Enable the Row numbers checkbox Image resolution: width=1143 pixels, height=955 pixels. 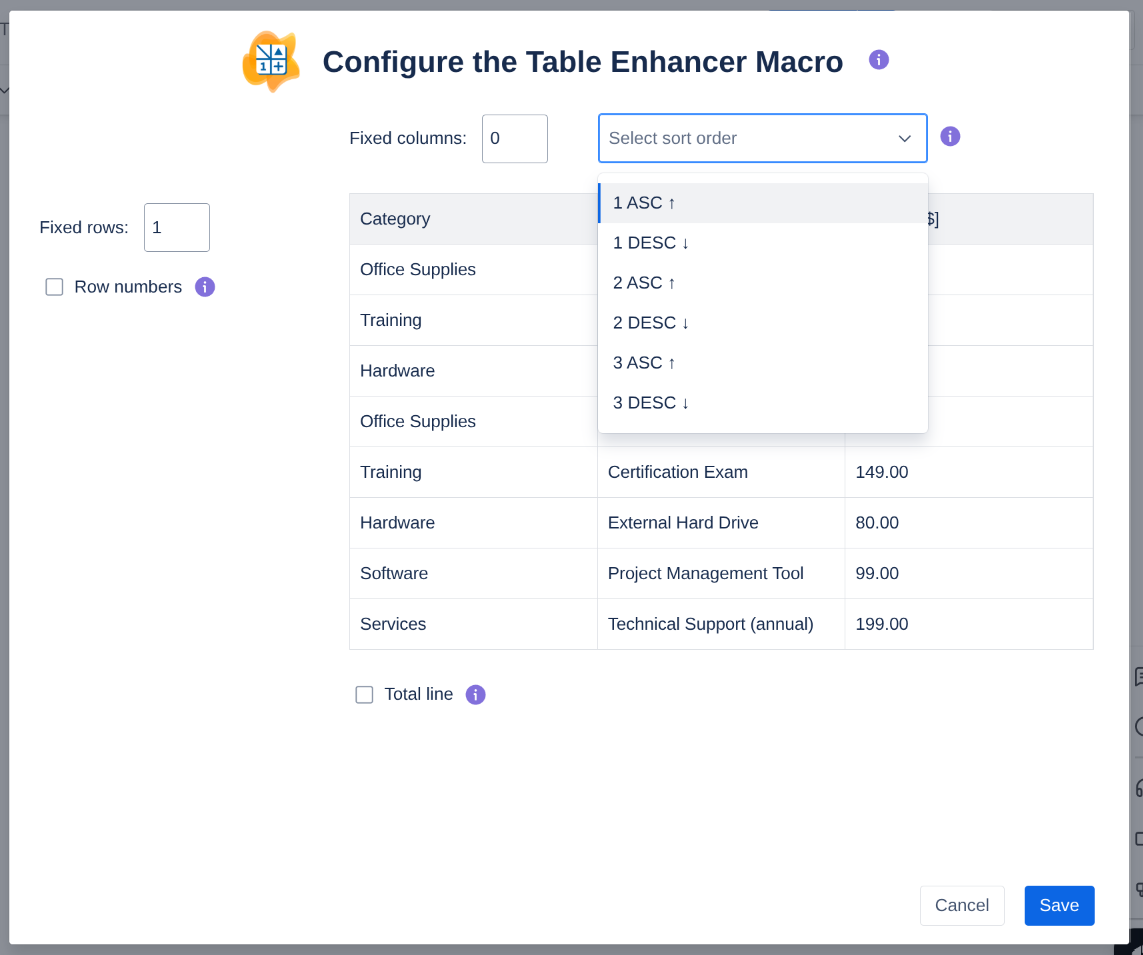click(55, 287)
